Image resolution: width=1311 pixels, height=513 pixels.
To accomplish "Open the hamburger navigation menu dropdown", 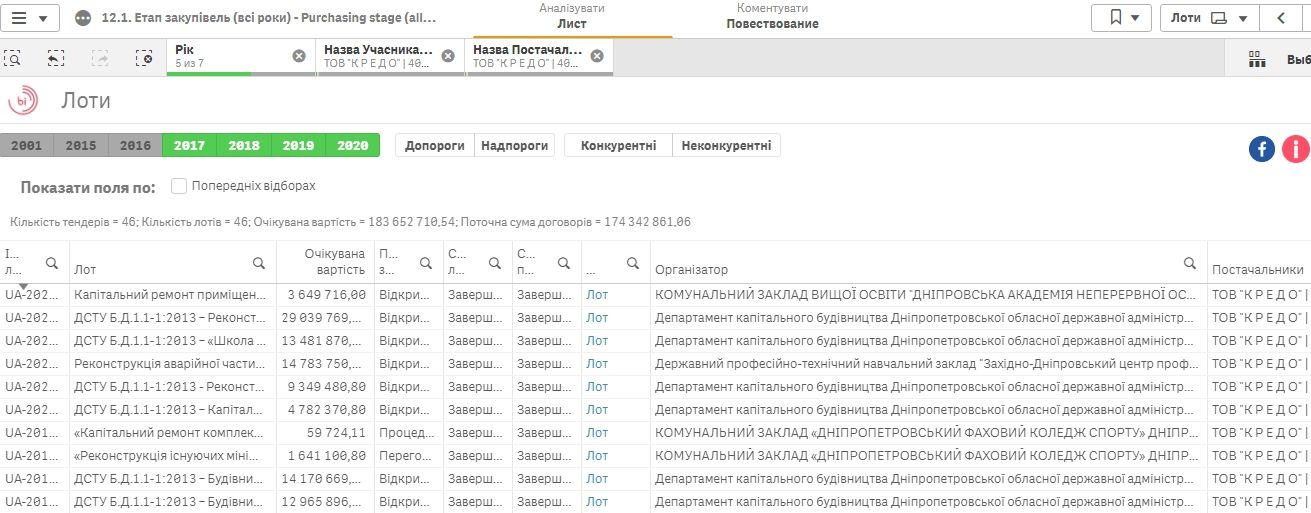I will 30,18.
